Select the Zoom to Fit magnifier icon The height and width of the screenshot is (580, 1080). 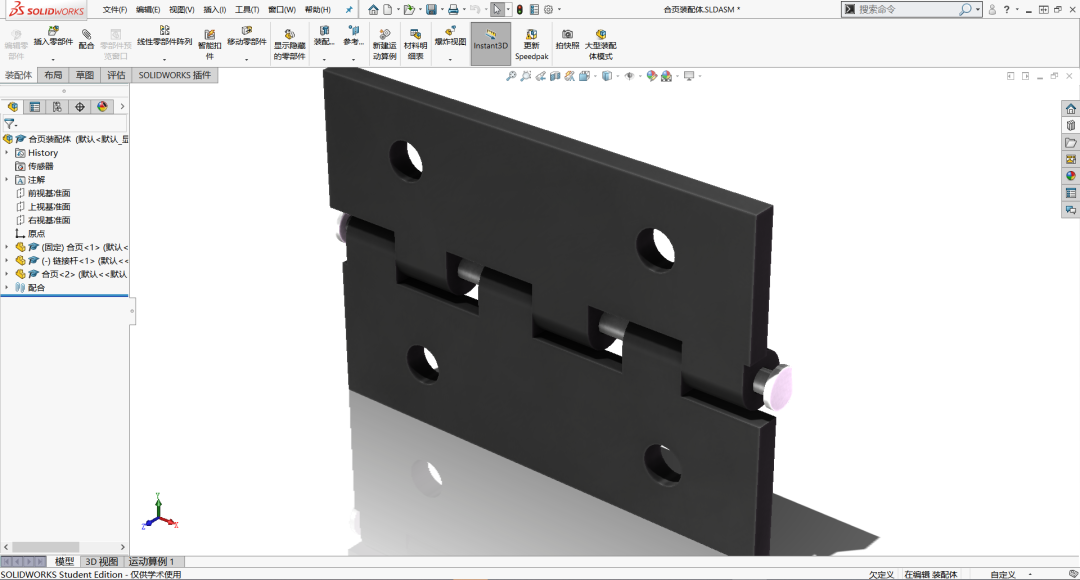(511, 77)
